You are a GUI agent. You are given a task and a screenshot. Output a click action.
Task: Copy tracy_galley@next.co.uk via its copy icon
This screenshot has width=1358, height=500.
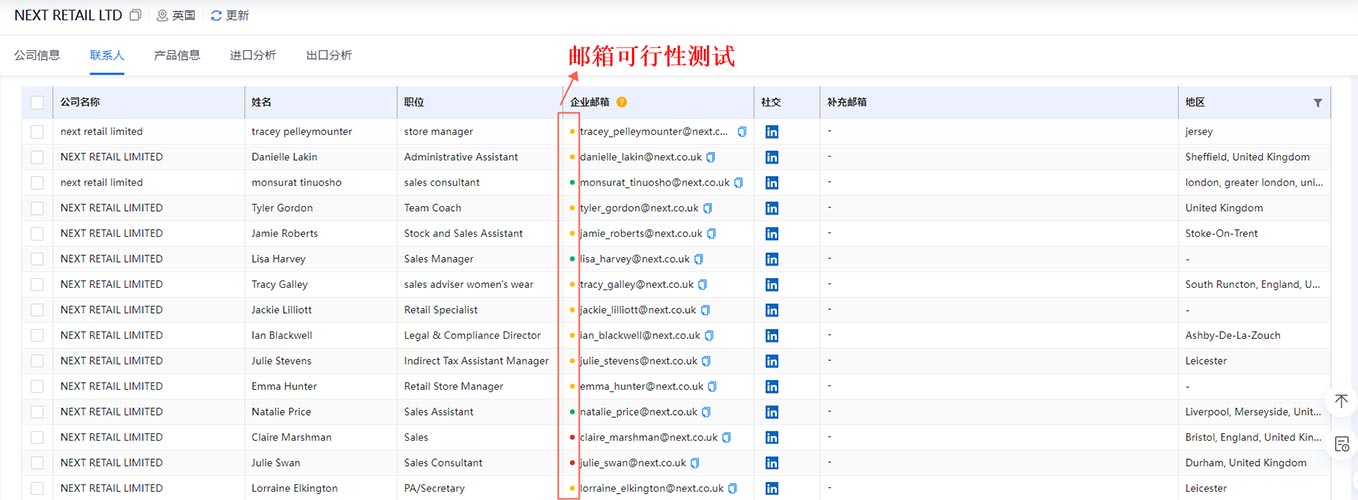coord(702,284)
